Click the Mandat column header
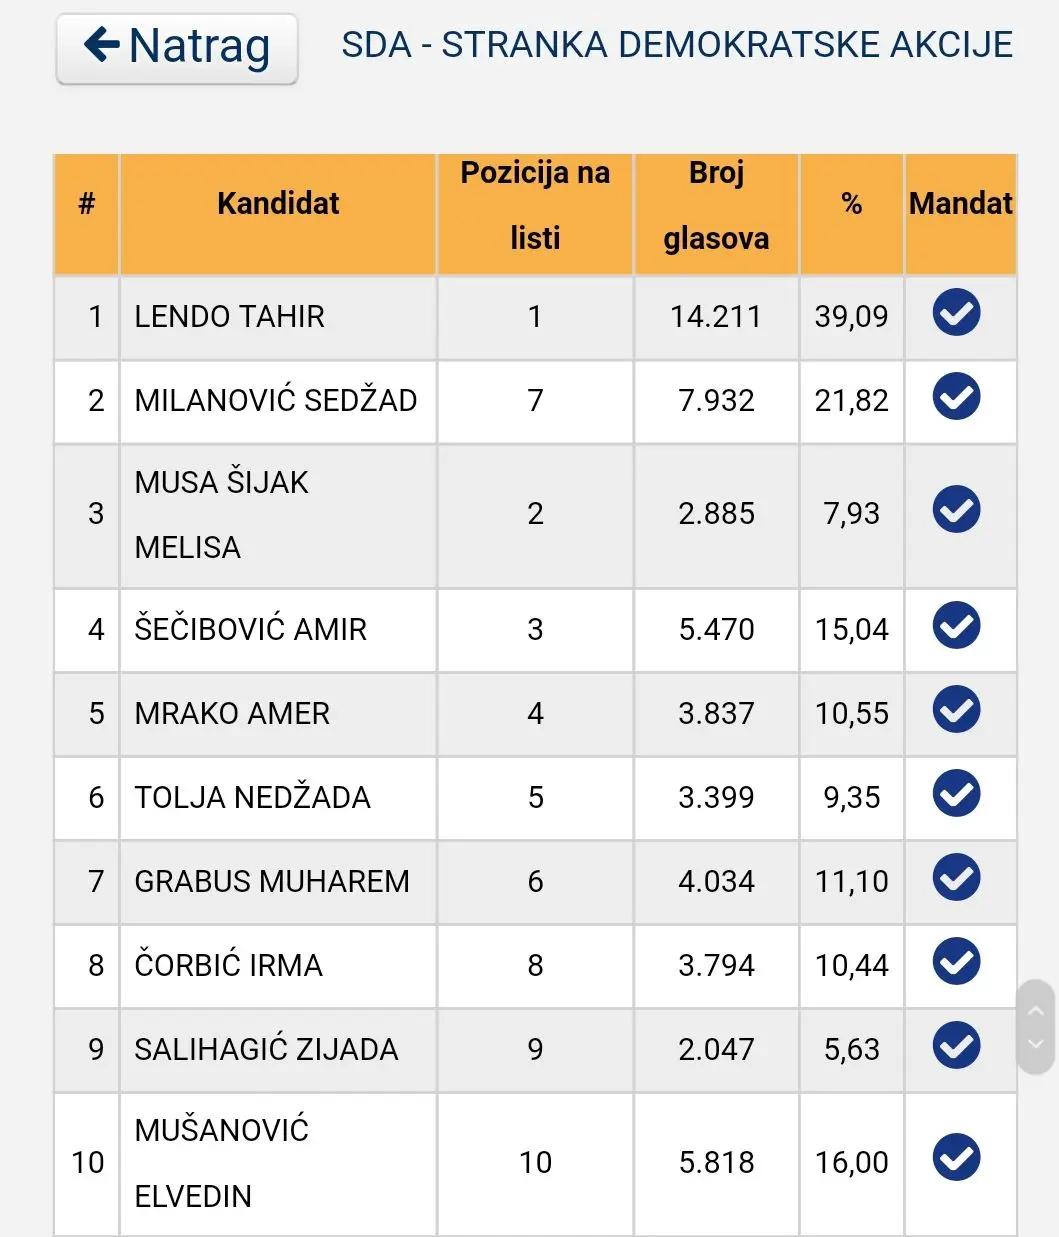This screenshot has width=1059, height=1237. pos(960,204)
